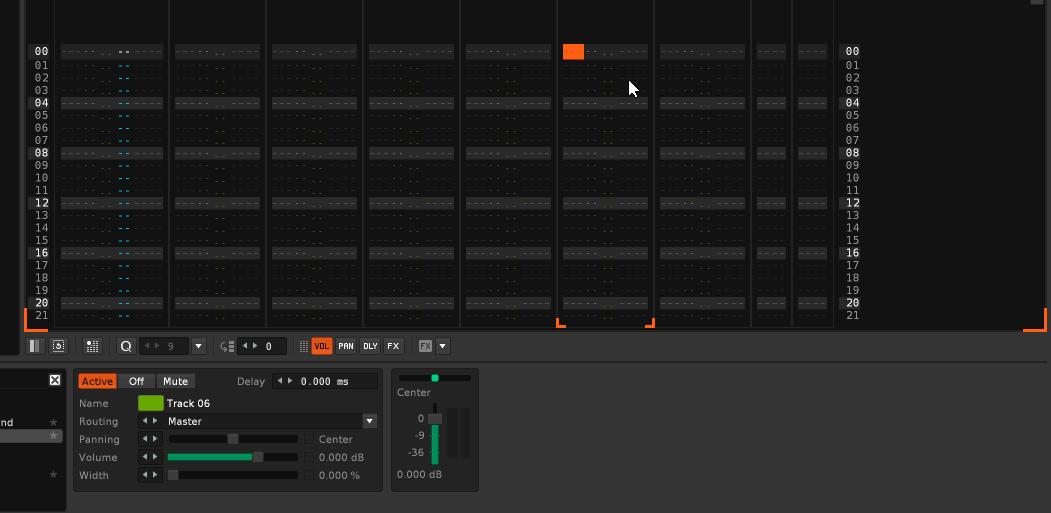This screenshot has width=1051, height=513.
Task: Close the left panel with X icon
Action: (55, 380)
